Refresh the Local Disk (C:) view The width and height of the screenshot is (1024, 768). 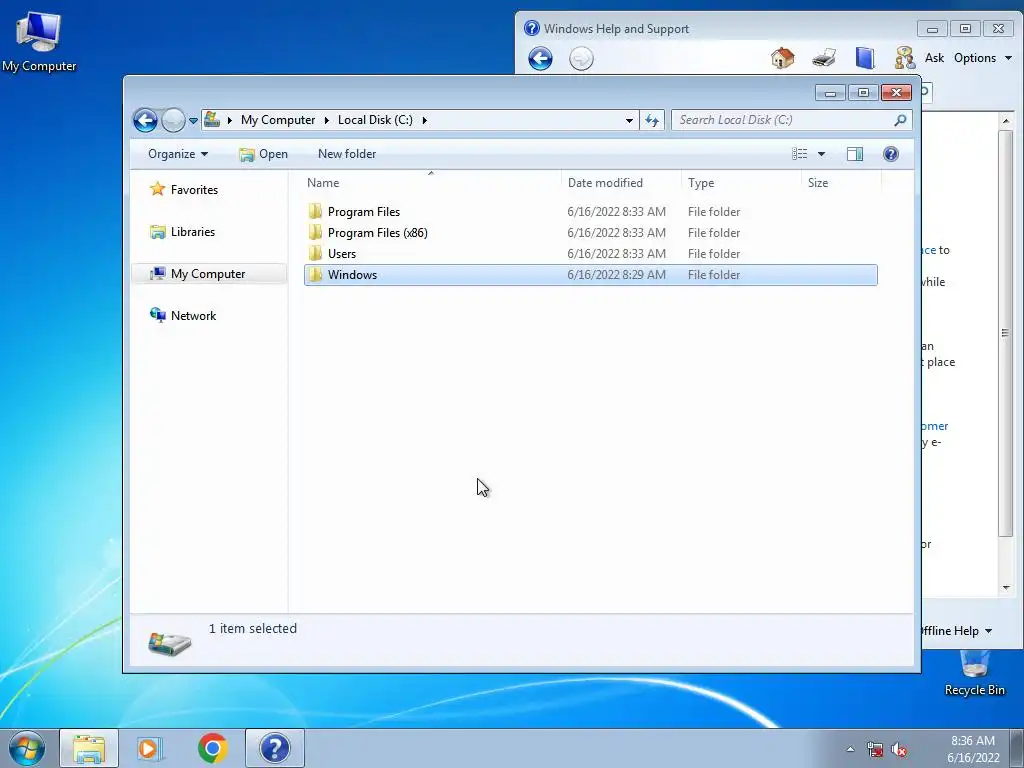(x=652, y=120)
